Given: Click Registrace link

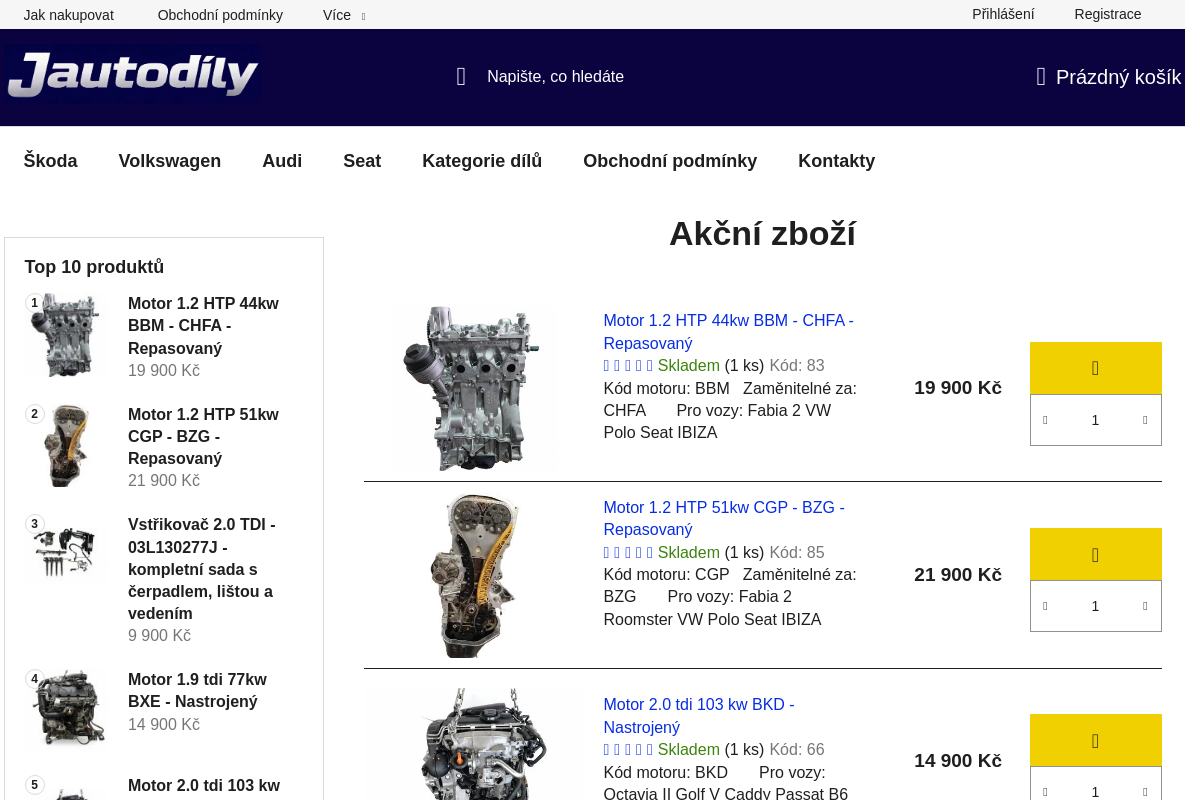Looking at the screenshot, I should [x=1108, y=14].
